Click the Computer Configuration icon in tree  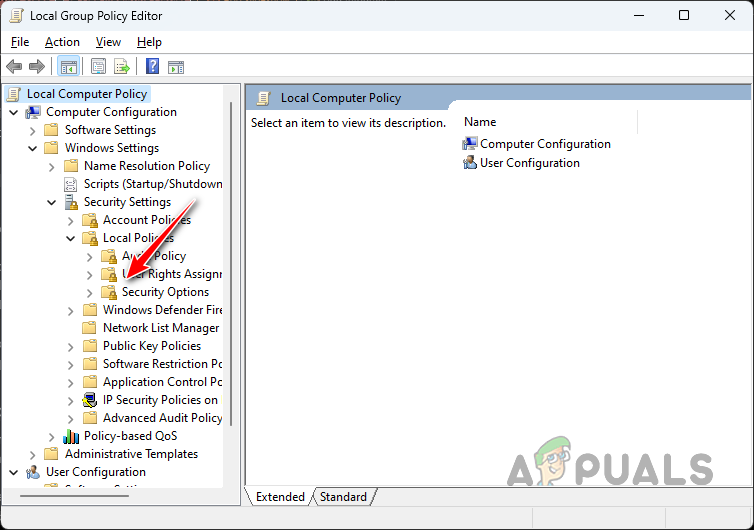point(33,112)
